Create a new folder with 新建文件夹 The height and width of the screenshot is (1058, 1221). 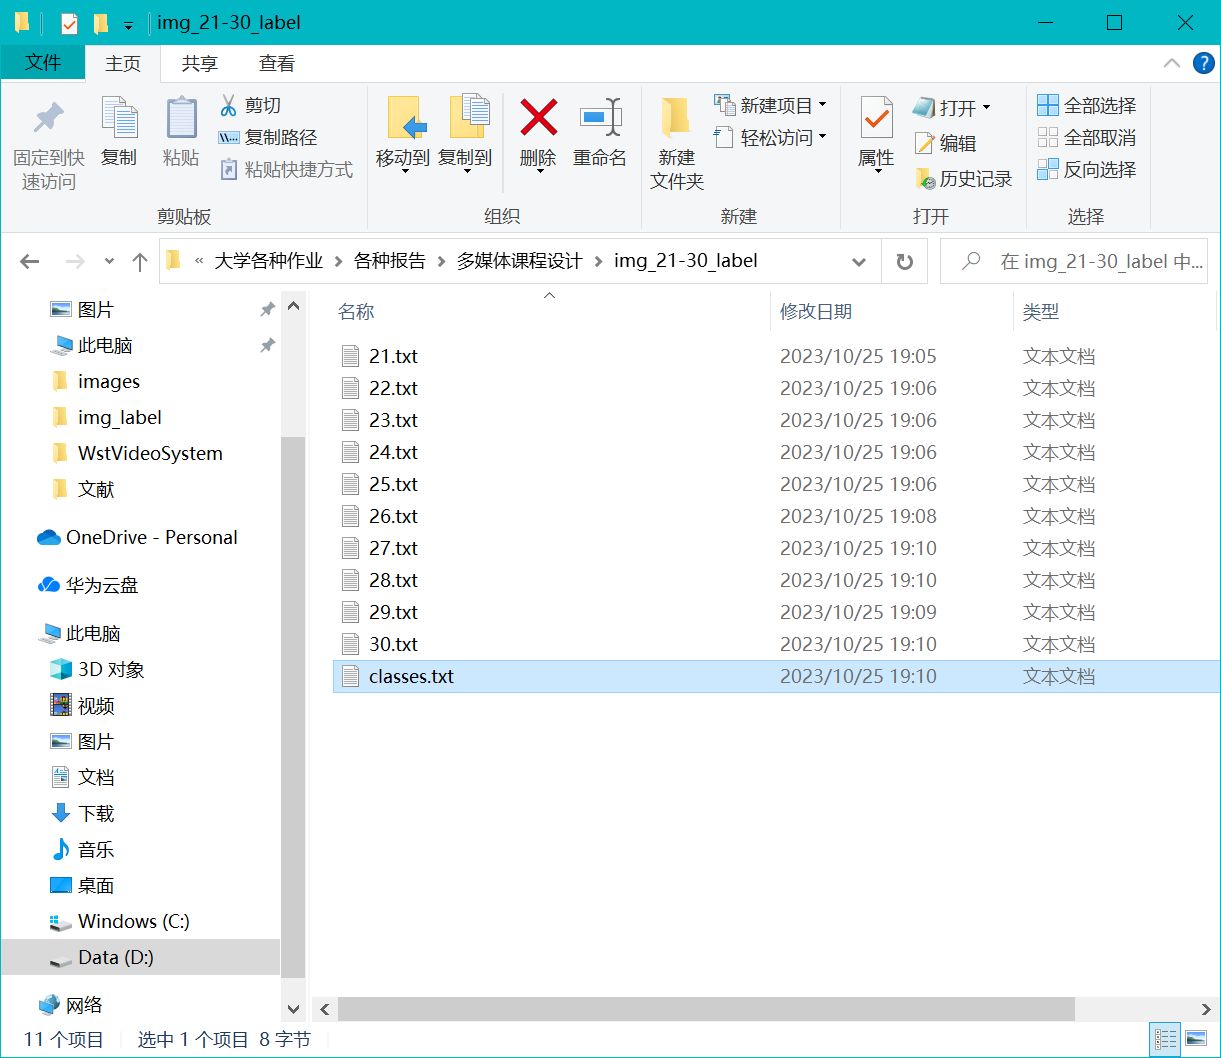tap(677, 143)
